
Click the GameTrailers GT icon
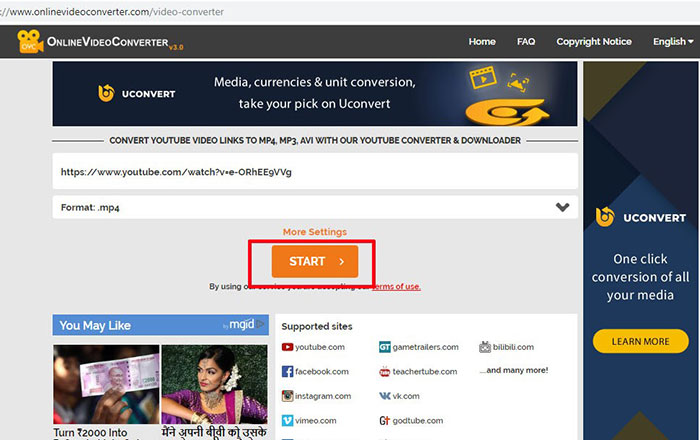pyautogui.click(x=384, y=347)
